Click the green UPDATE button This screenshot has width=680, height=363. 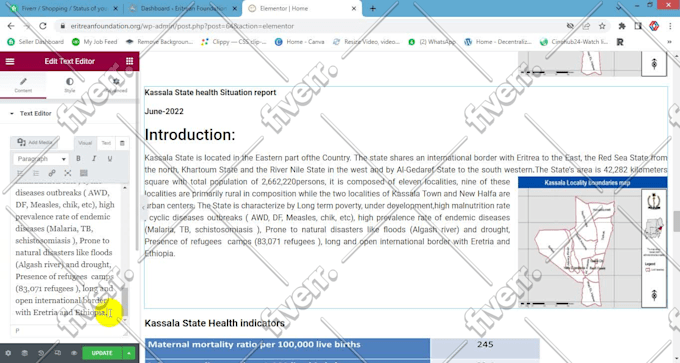click(x=102, y=353)
